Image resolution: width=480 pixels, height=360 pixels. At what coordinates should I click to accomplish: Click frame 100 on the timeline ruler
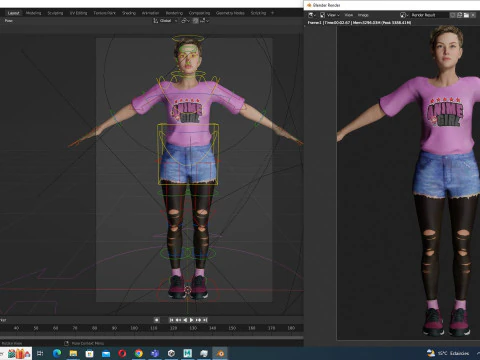(134, 328)
